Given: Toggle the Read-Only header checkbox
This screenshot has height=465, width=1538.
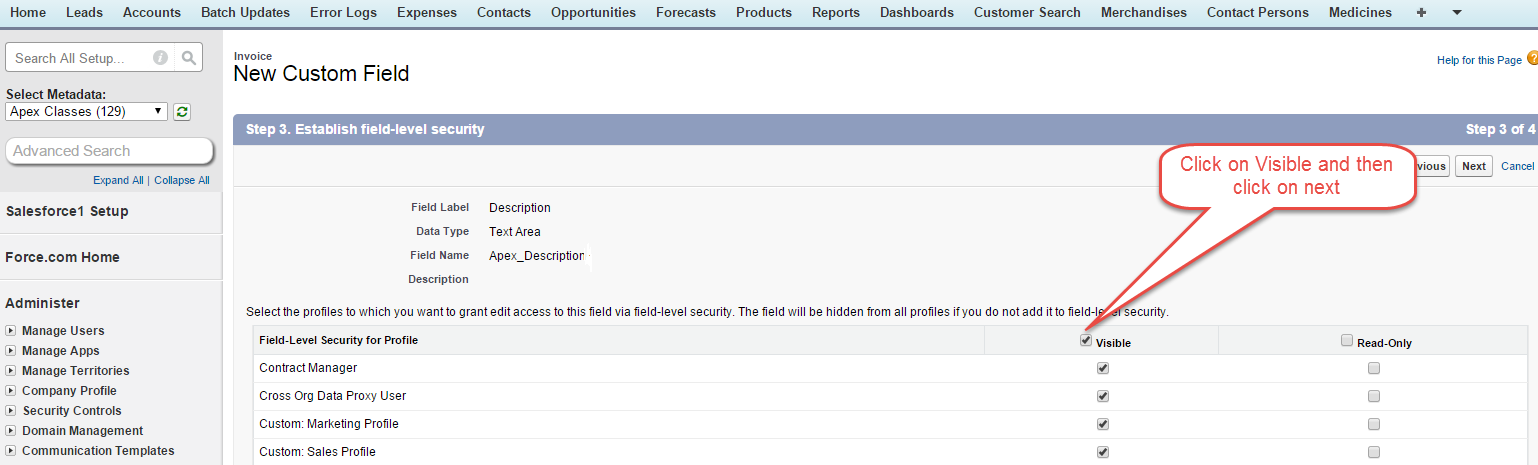Looking at the screenshot, I should tap(1347, 340).
